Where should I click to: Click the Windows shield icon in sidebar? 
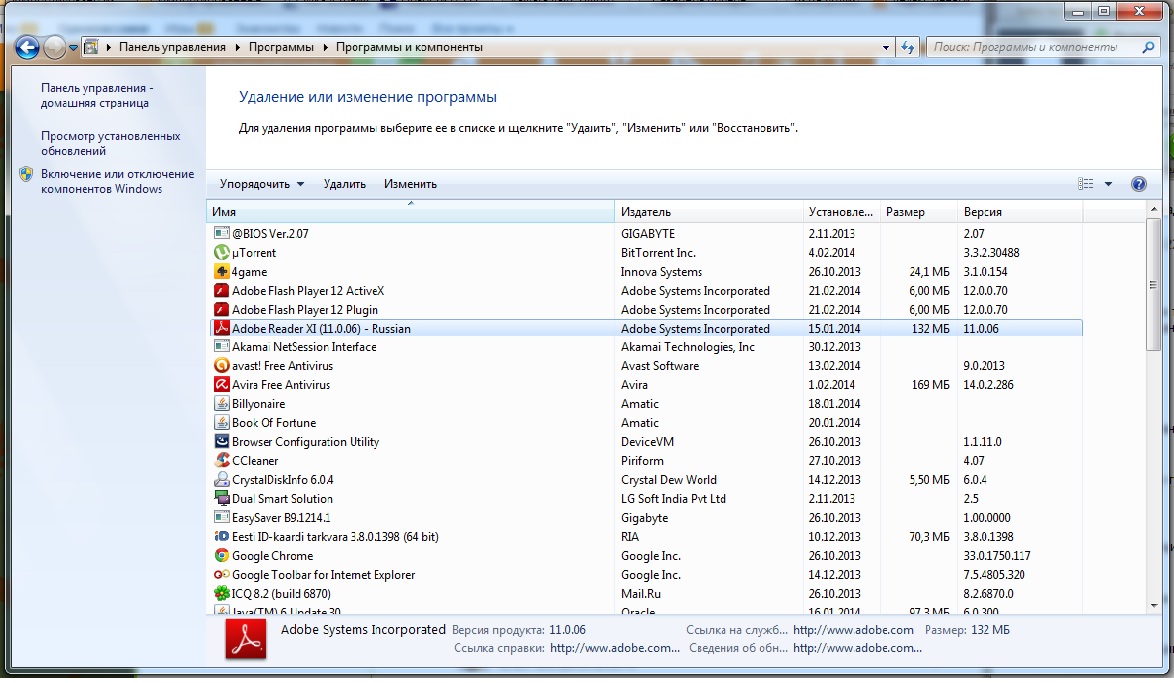pos(26,174)
